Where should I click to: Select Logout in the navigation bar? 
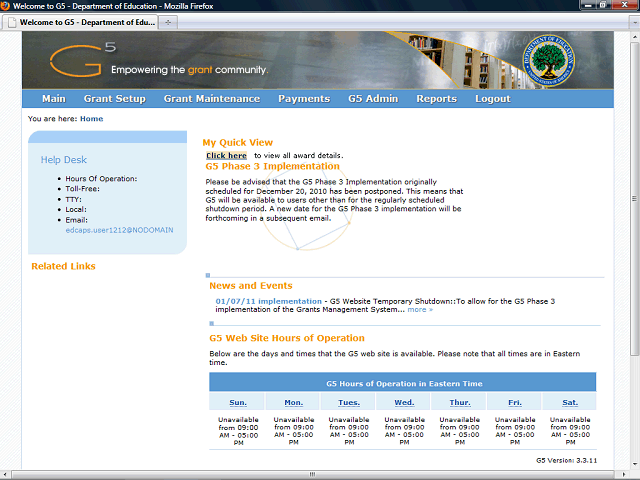(x=492, y=99)
